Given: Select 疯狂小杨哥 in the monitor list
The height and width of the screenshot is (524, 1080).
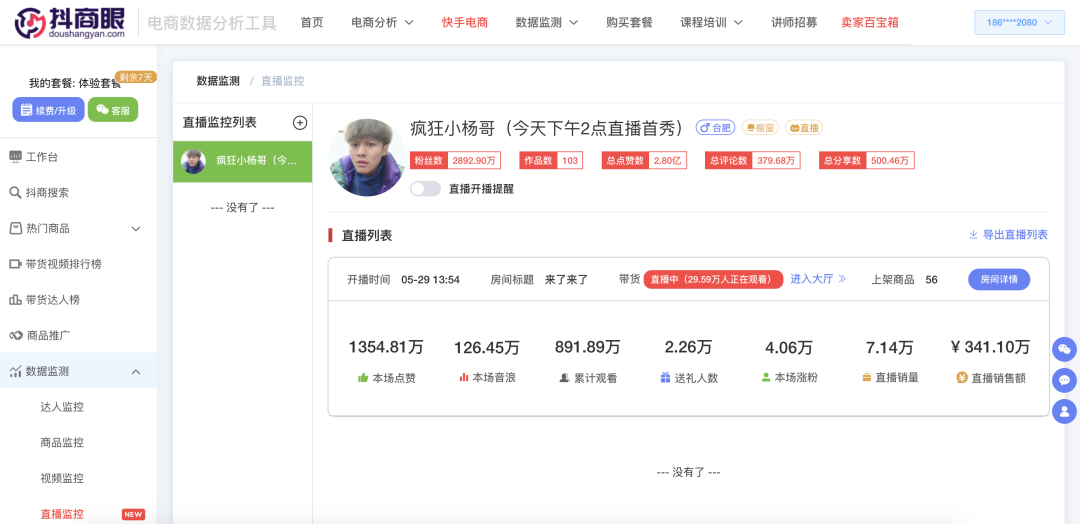Looking at the screenshot, I should (x=242, y=162).
